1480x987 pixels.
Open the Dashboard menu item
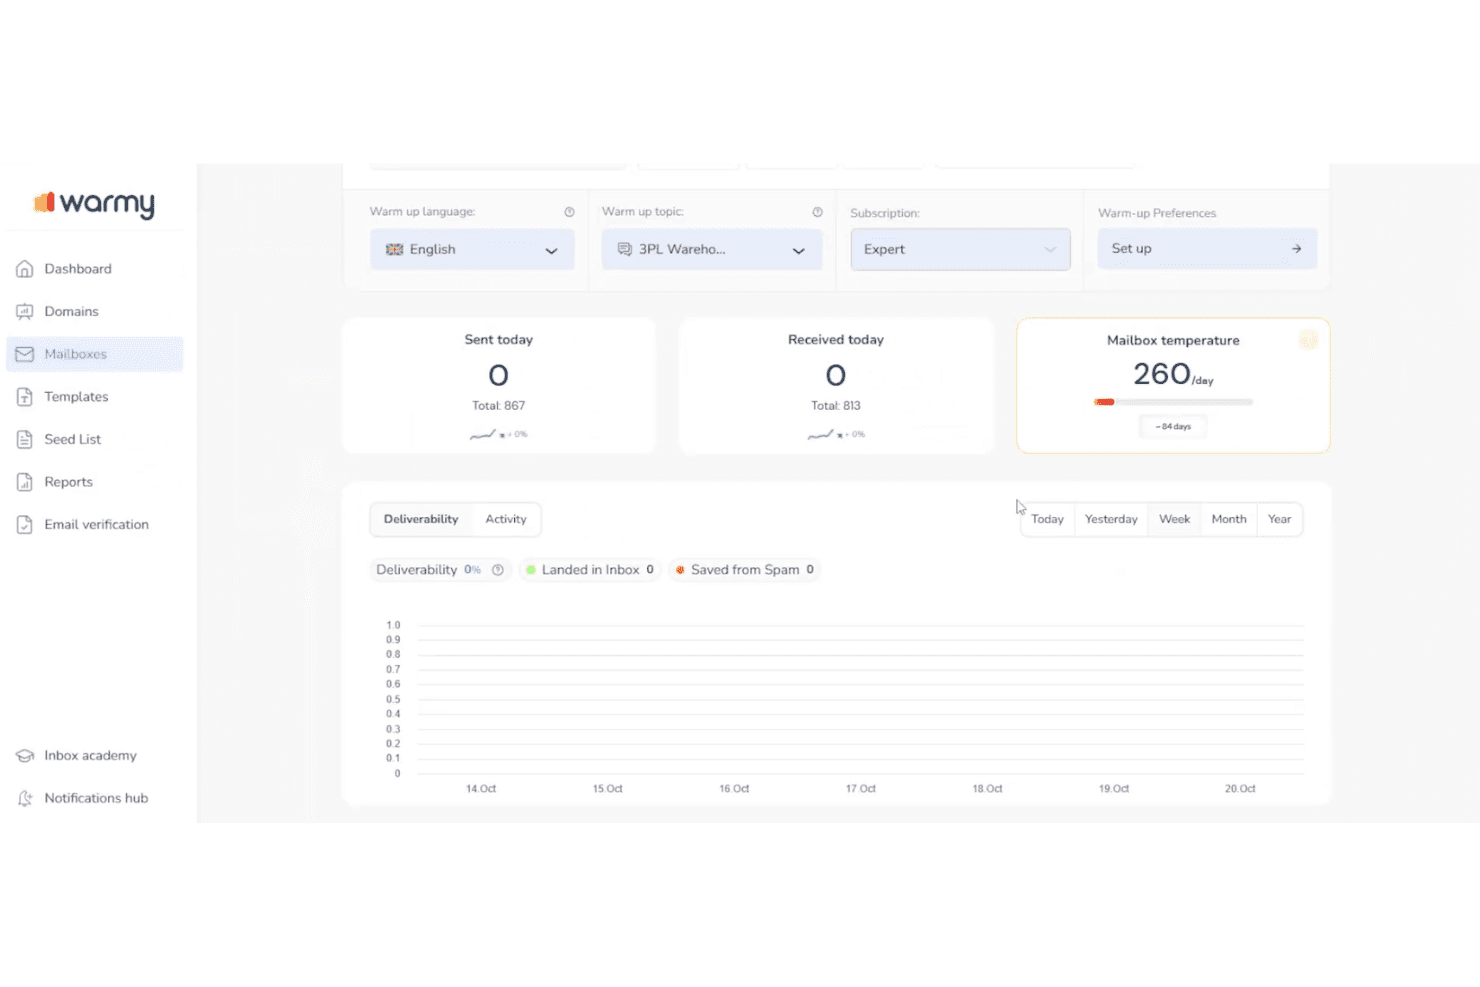(x=95, y=269)
